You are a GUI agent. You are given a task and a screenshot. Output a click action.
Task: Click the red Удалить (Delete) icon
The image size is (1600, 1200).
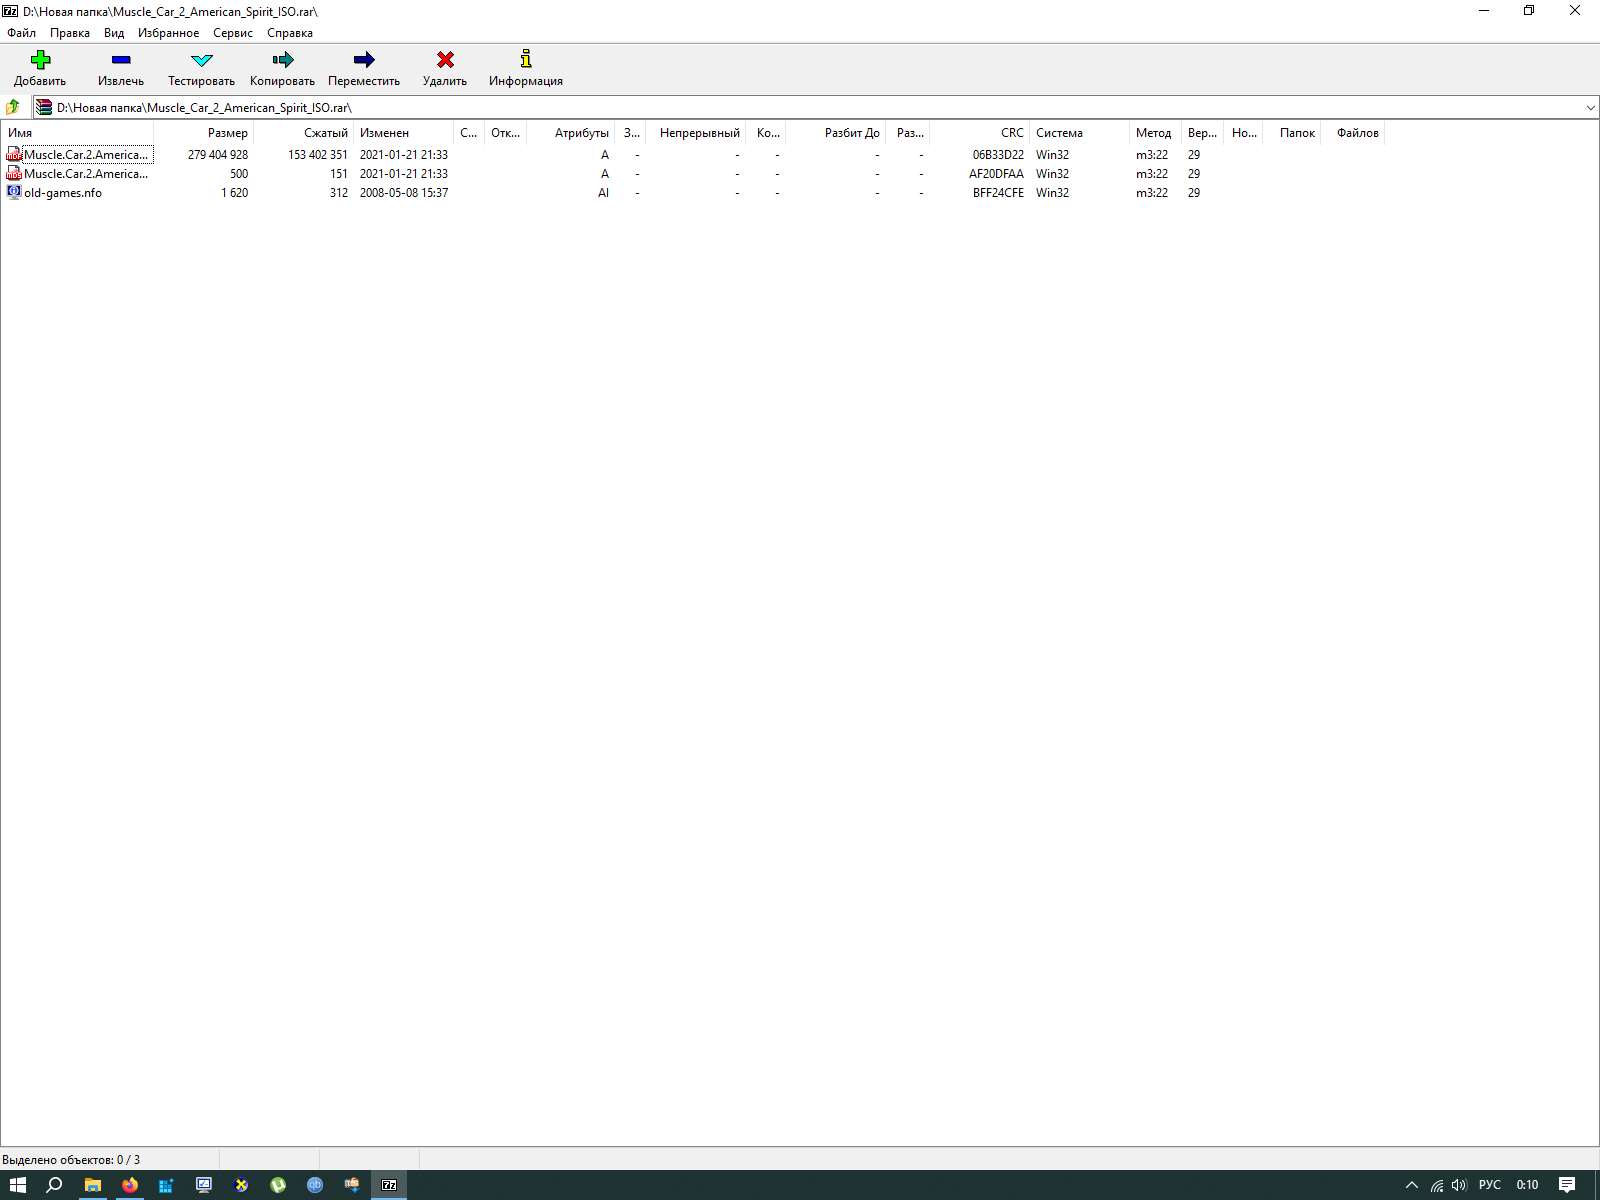(x=445, y=60)
